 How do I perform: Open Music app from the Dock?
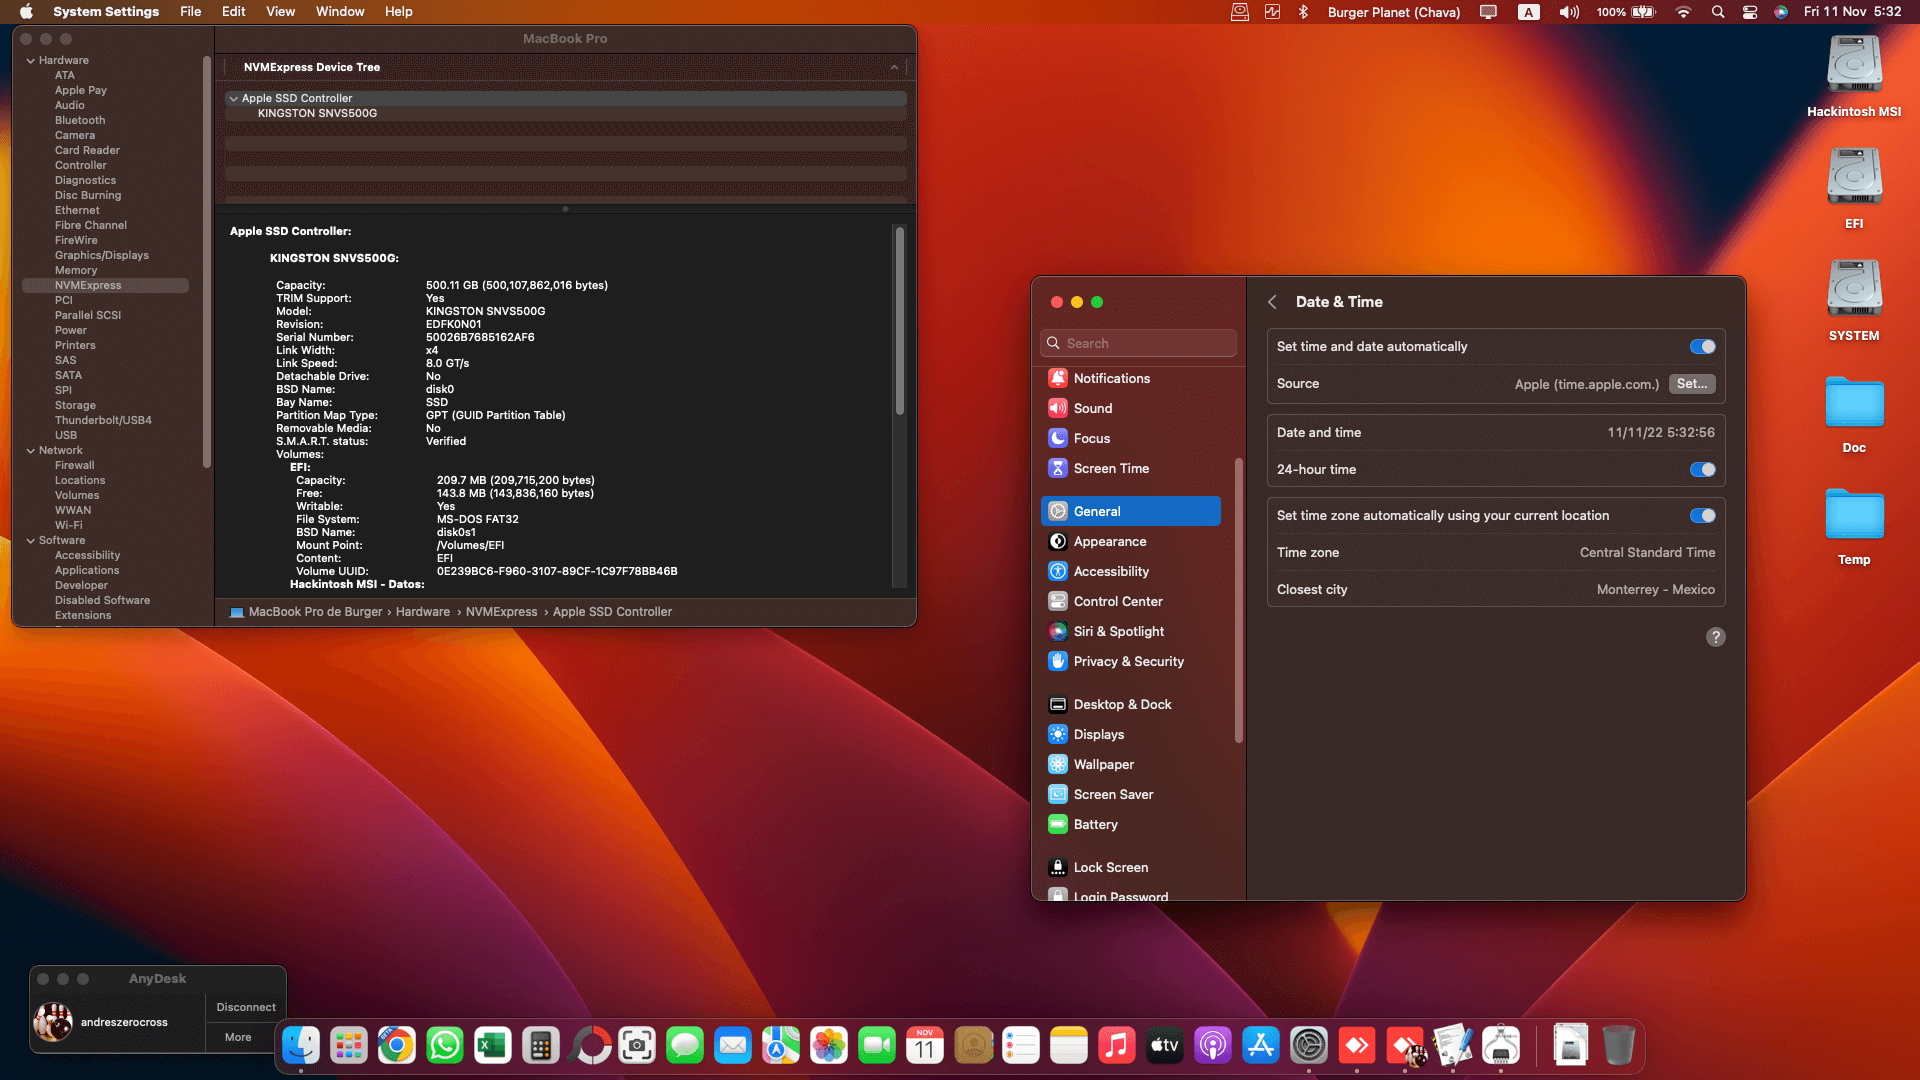point(1117,1046)
